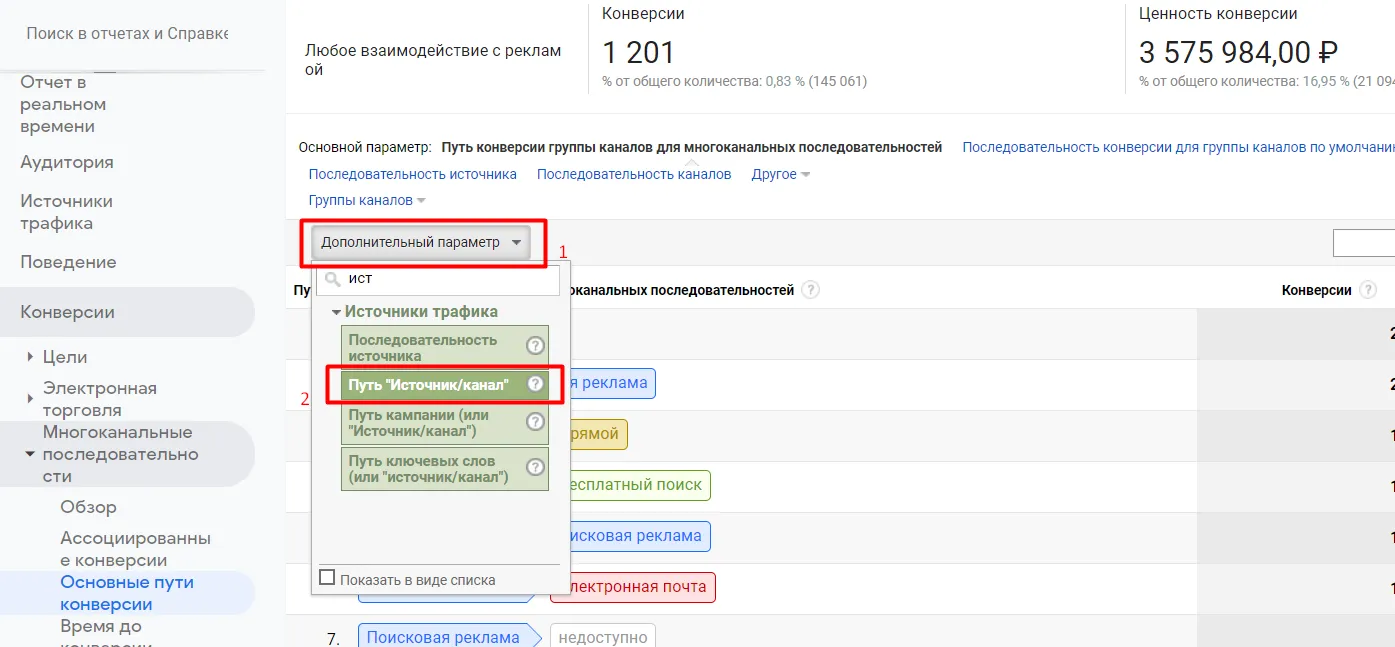The height and width of the screenshot is (647, 1395).
Task: Click help icon beside dropdown option 'Последовательность источника'
Action: 536,346
